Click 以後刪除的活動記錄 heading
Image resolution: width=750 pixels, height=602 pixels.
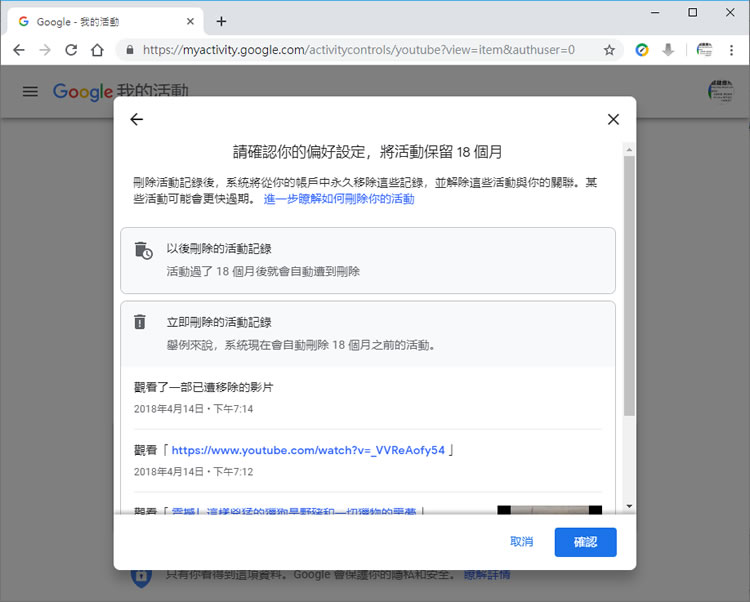(x=219, y=249)
